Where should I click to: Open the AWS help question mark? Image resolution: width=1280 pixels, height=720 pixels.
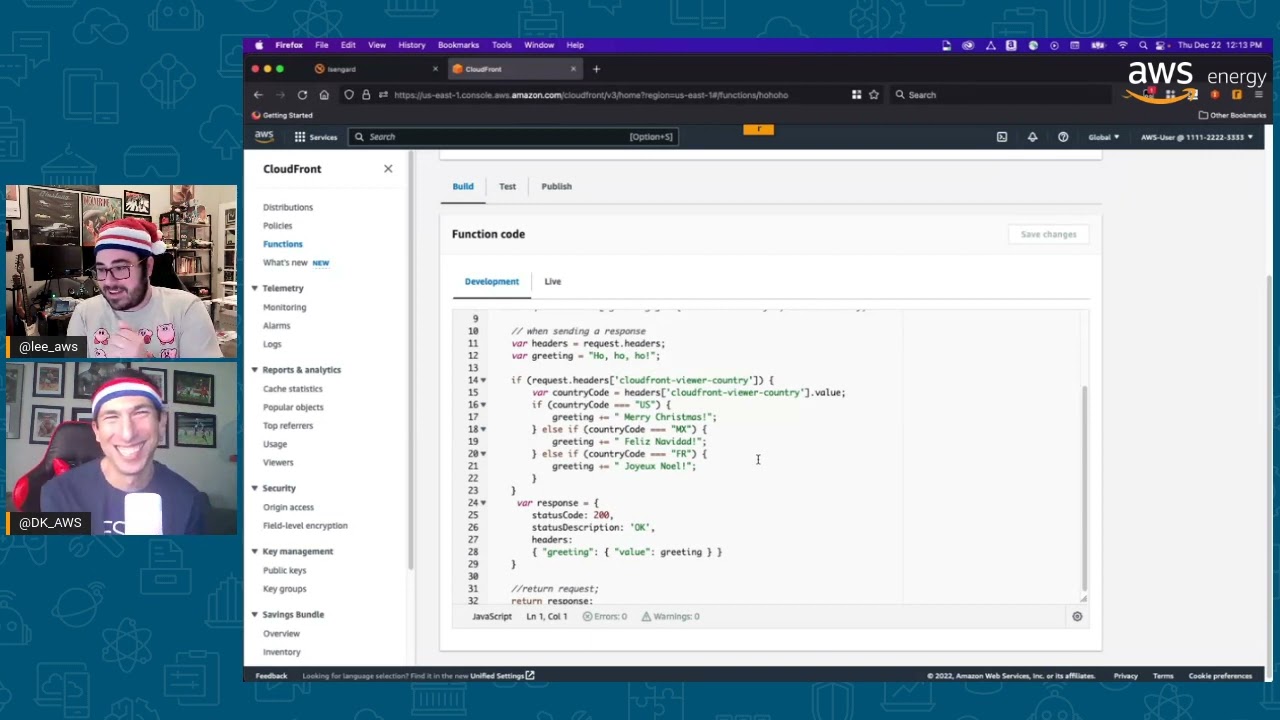pyautogui.click(x=1063, y=137)
